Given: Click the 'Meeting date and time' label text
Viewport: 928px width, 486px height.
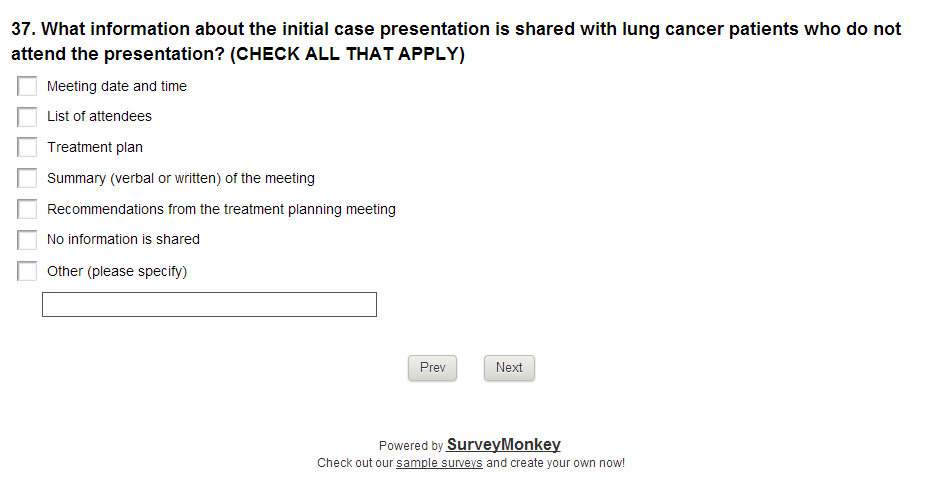Looking at the screenshot, I should pos(117,87).
